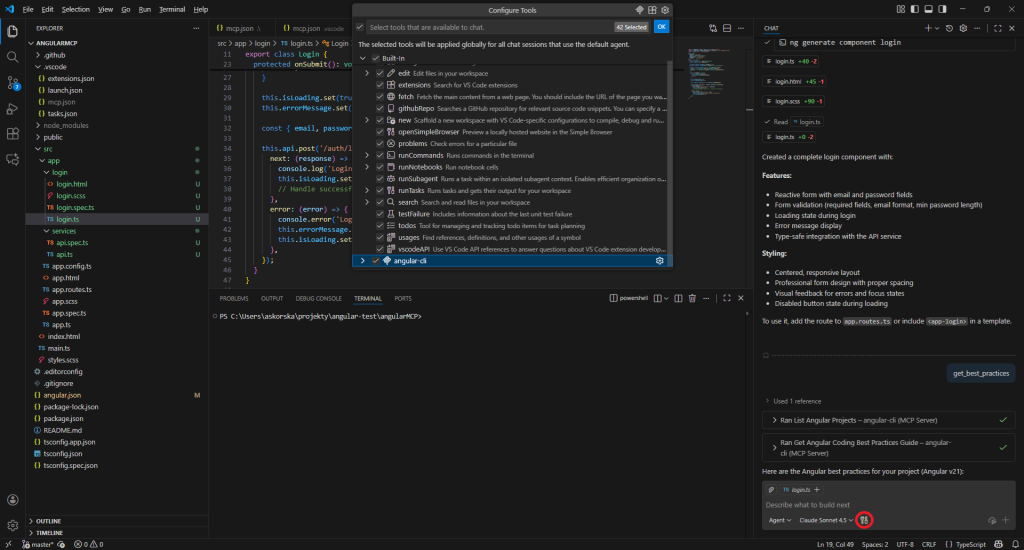Open chat session history icon
This screenshot has width=1024, height=550.
(950, 28)
